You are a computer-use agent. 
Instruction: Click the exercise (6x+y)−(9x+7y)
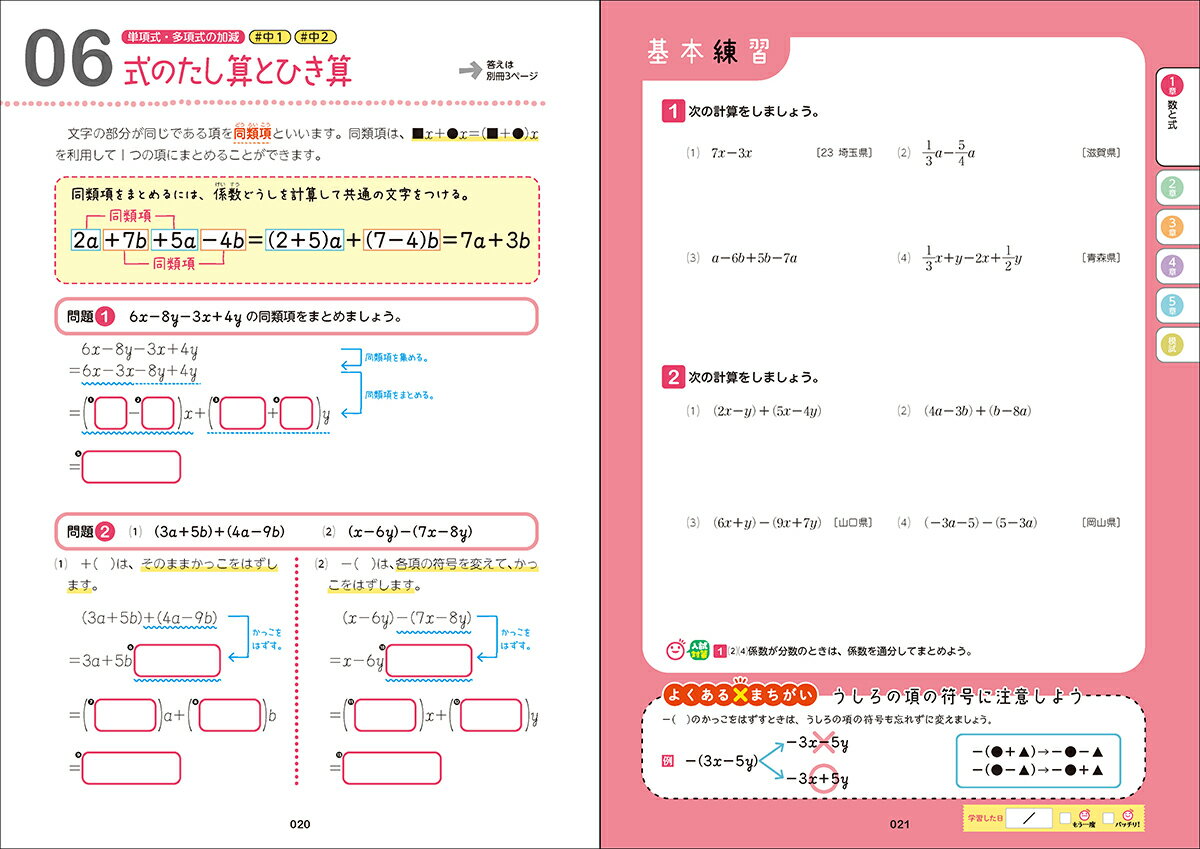point(766,522)
